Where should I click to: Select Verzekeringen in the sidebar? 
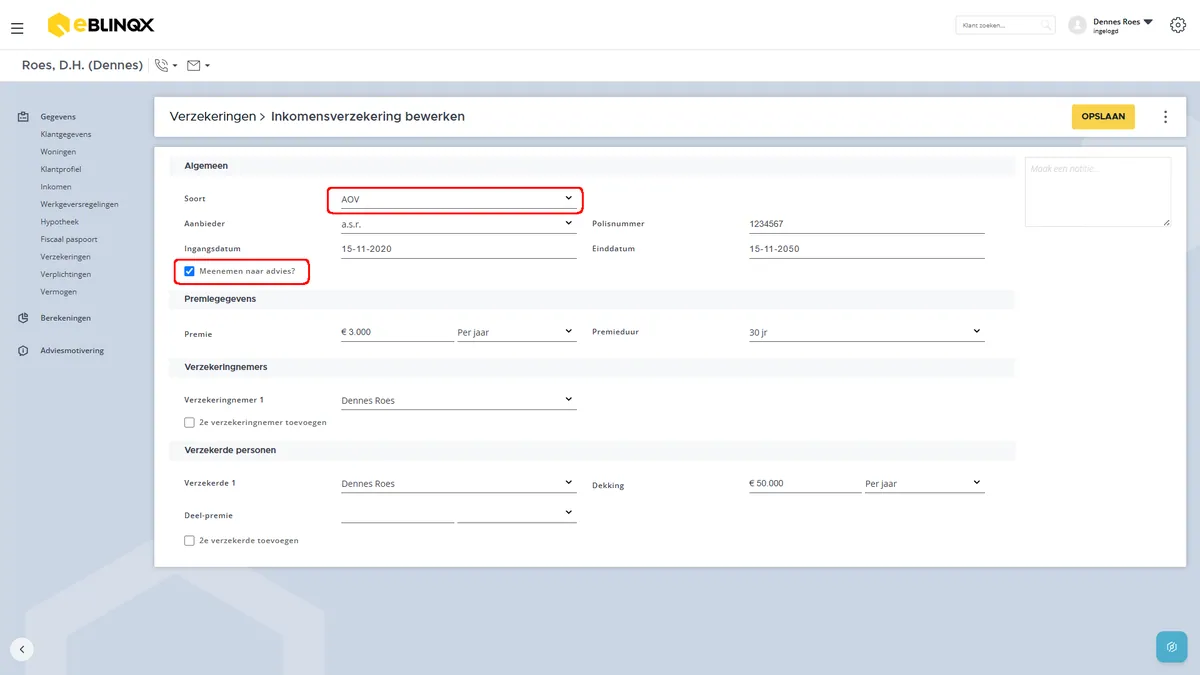[x=65, y=257]
